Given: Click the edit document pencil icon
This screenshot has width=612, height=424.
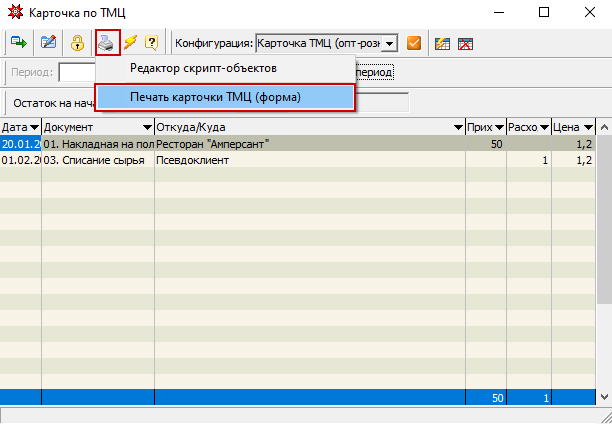Looking at the screenshot, I should pos(48,43).
